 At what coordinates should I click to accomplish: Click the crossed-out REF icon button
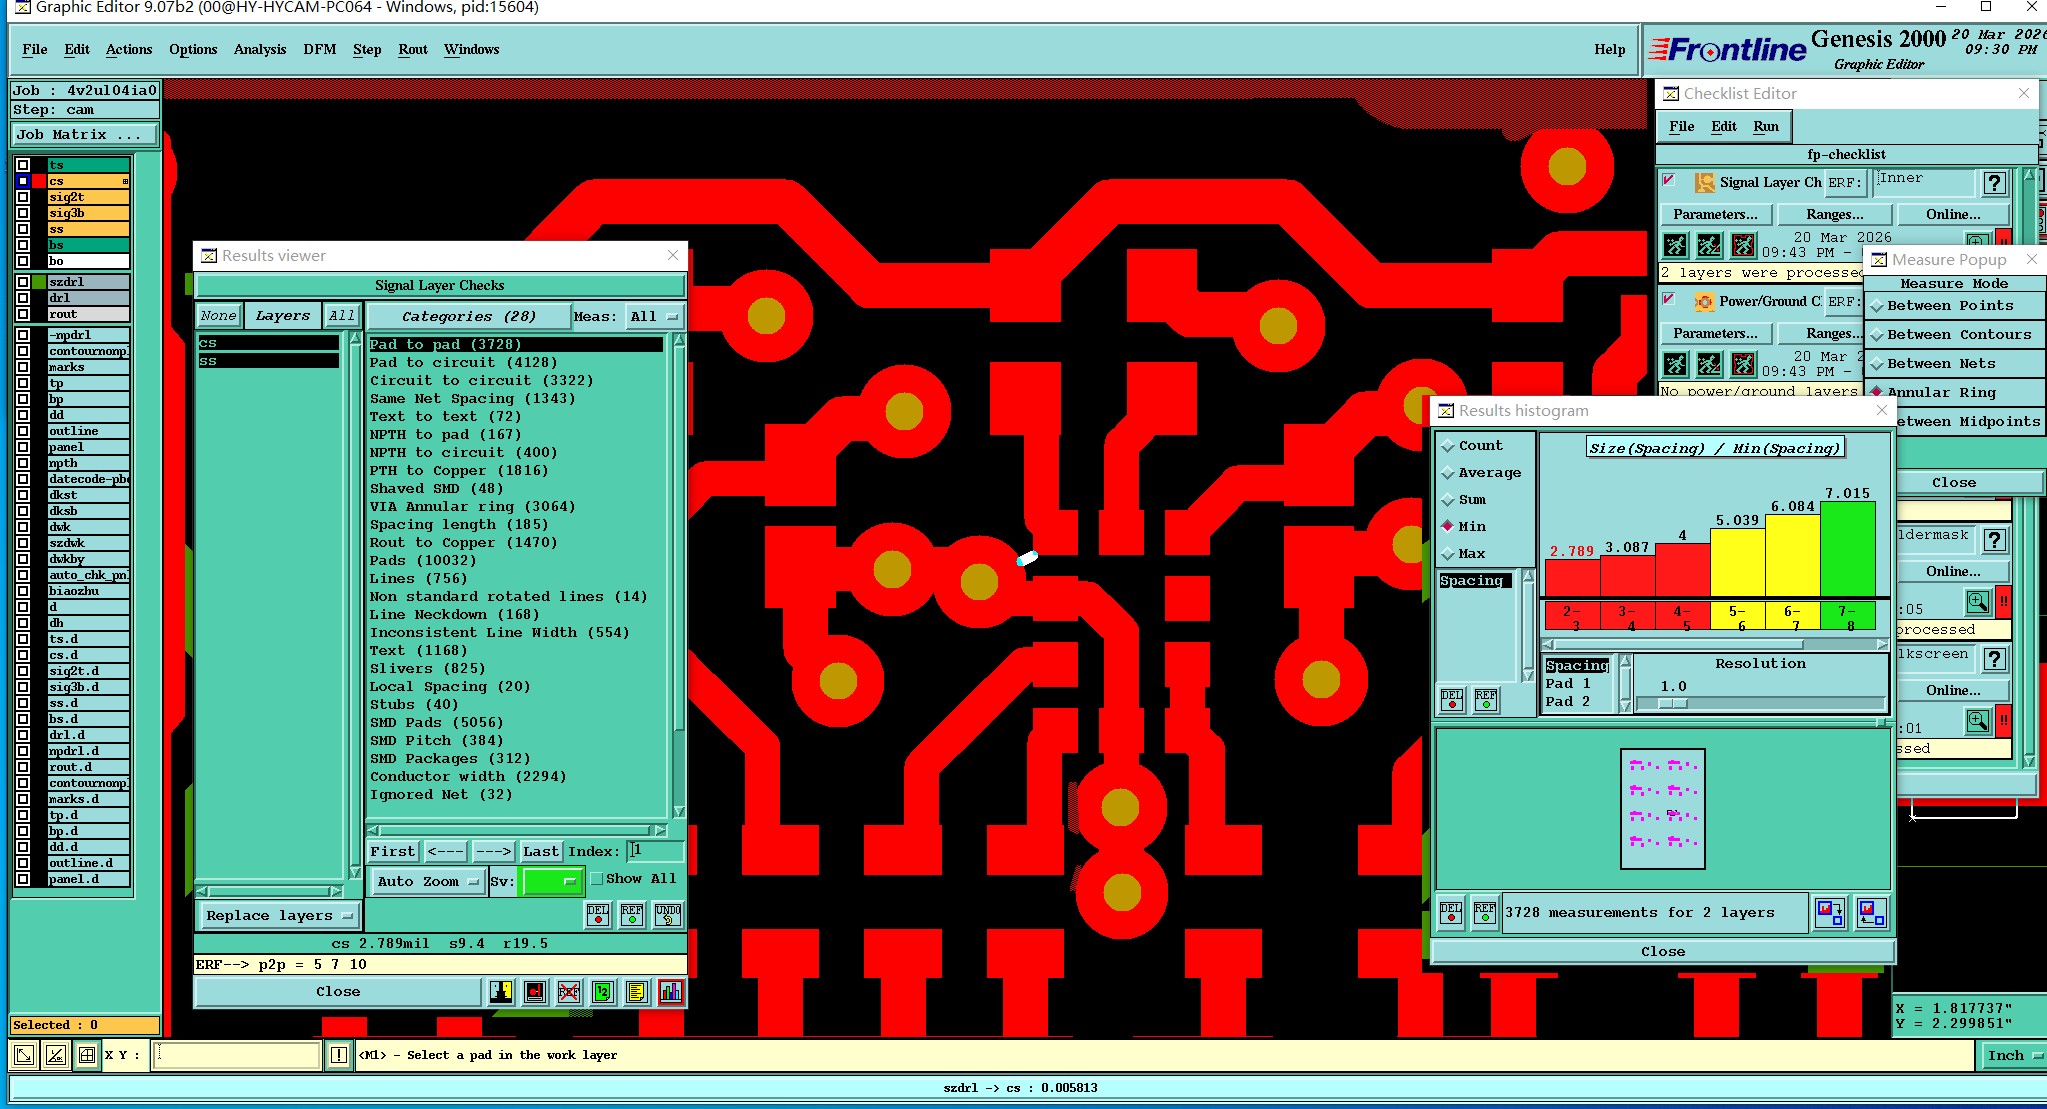[569, 992]
